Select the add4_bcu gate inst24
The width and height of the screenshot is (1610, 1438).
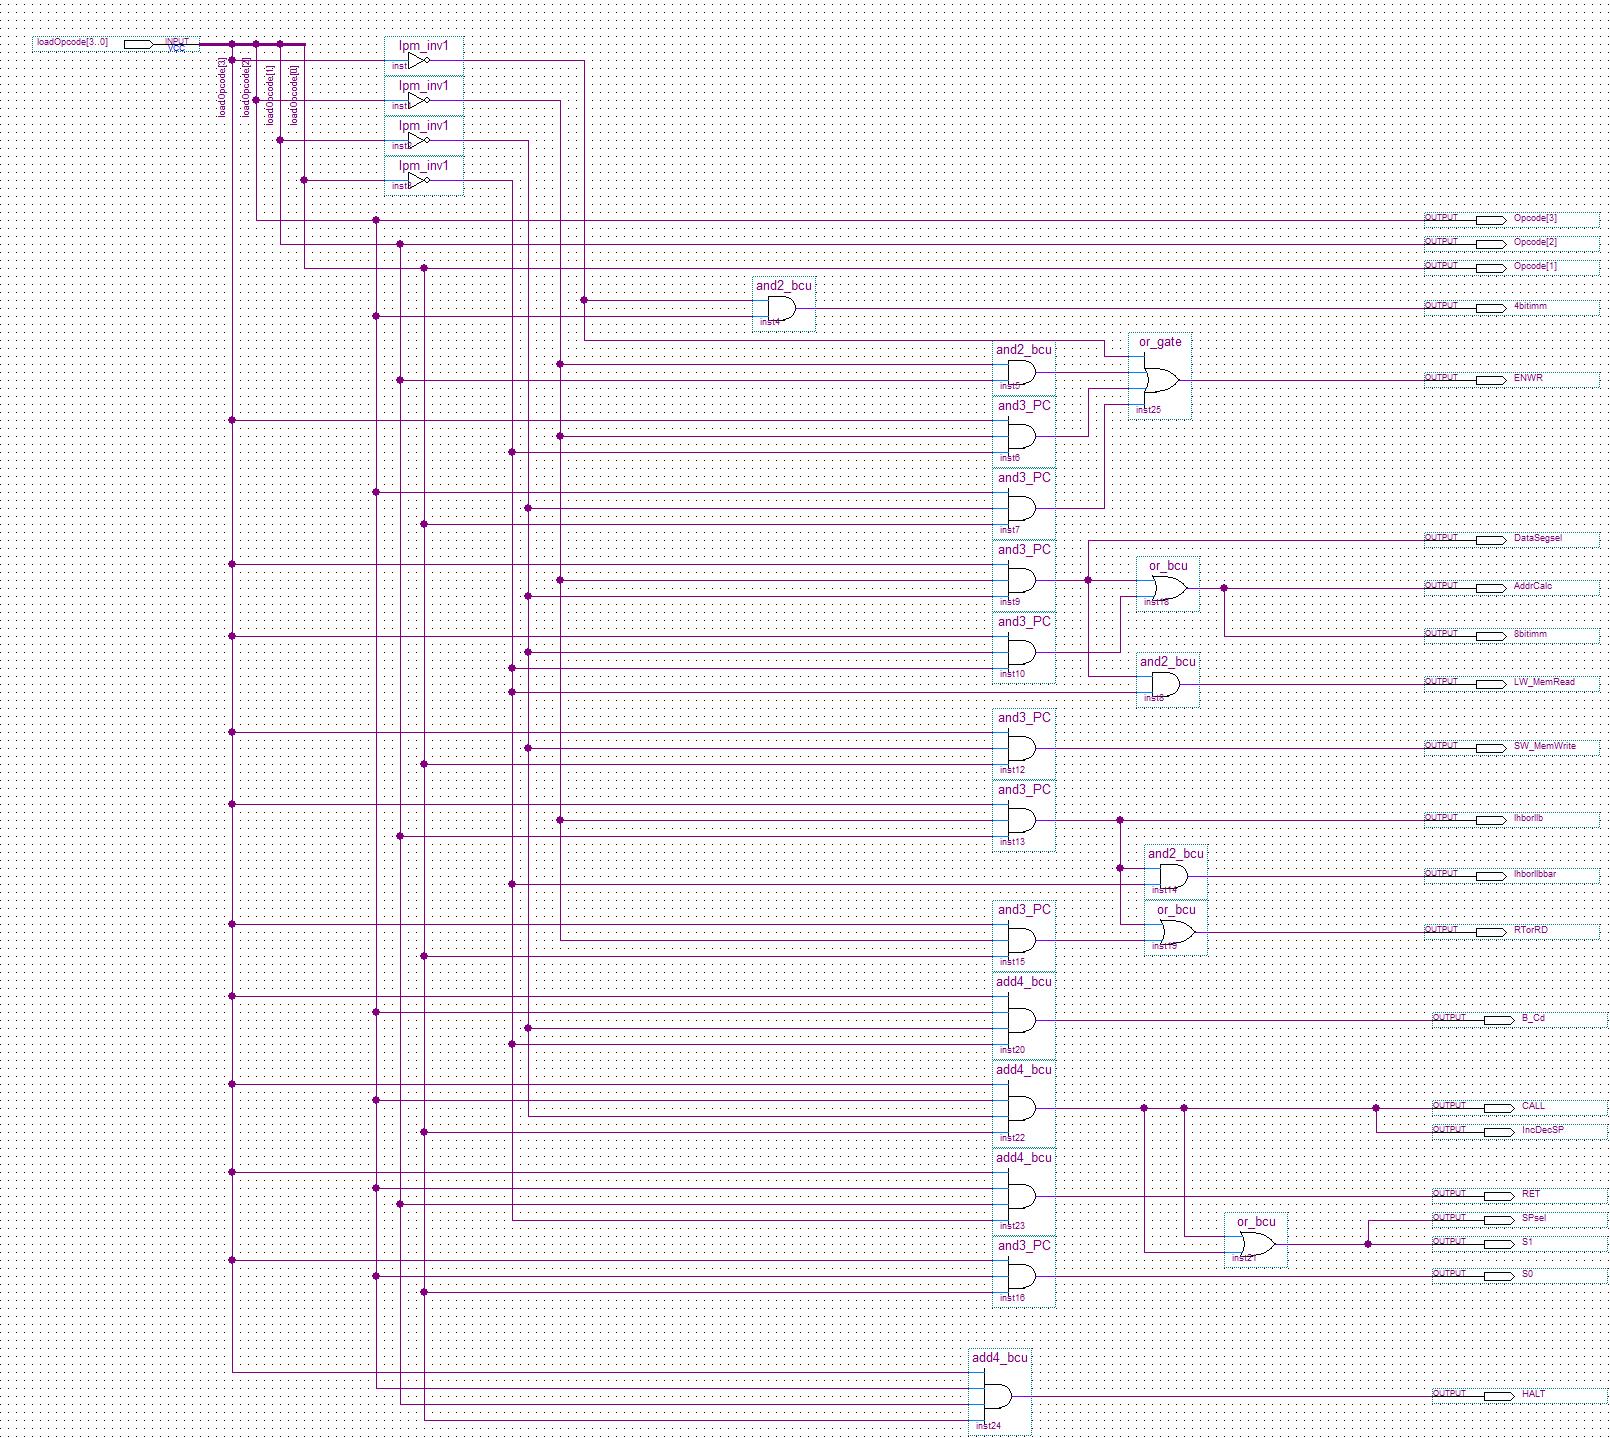(x=998, y=1396)
